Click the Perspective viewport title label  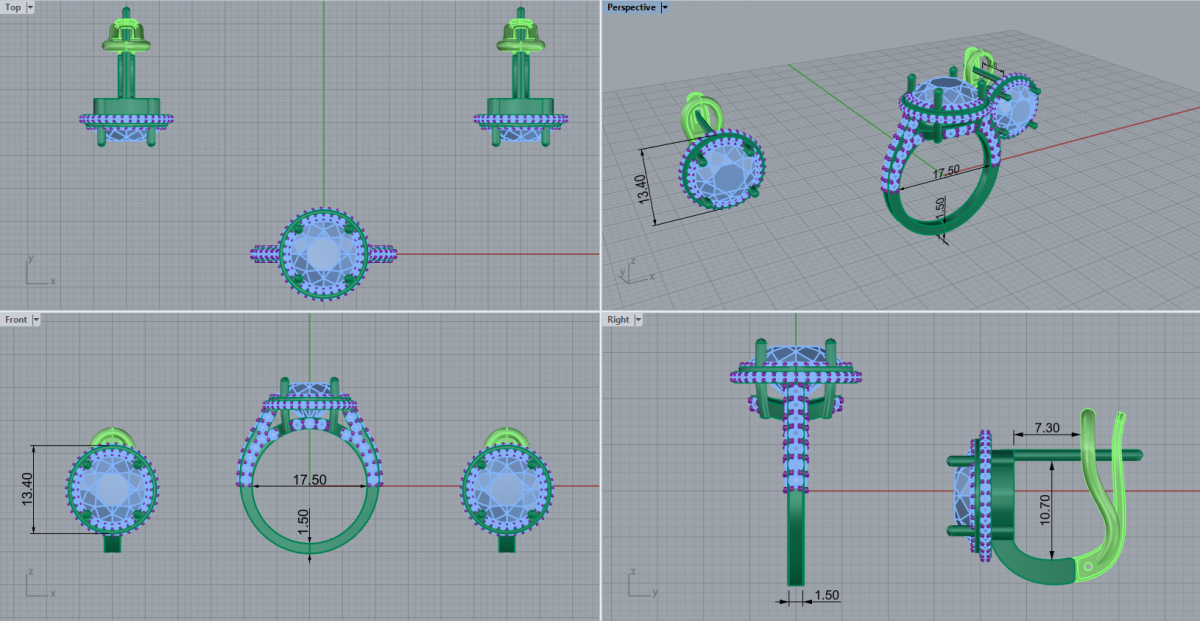coord(632,7)
